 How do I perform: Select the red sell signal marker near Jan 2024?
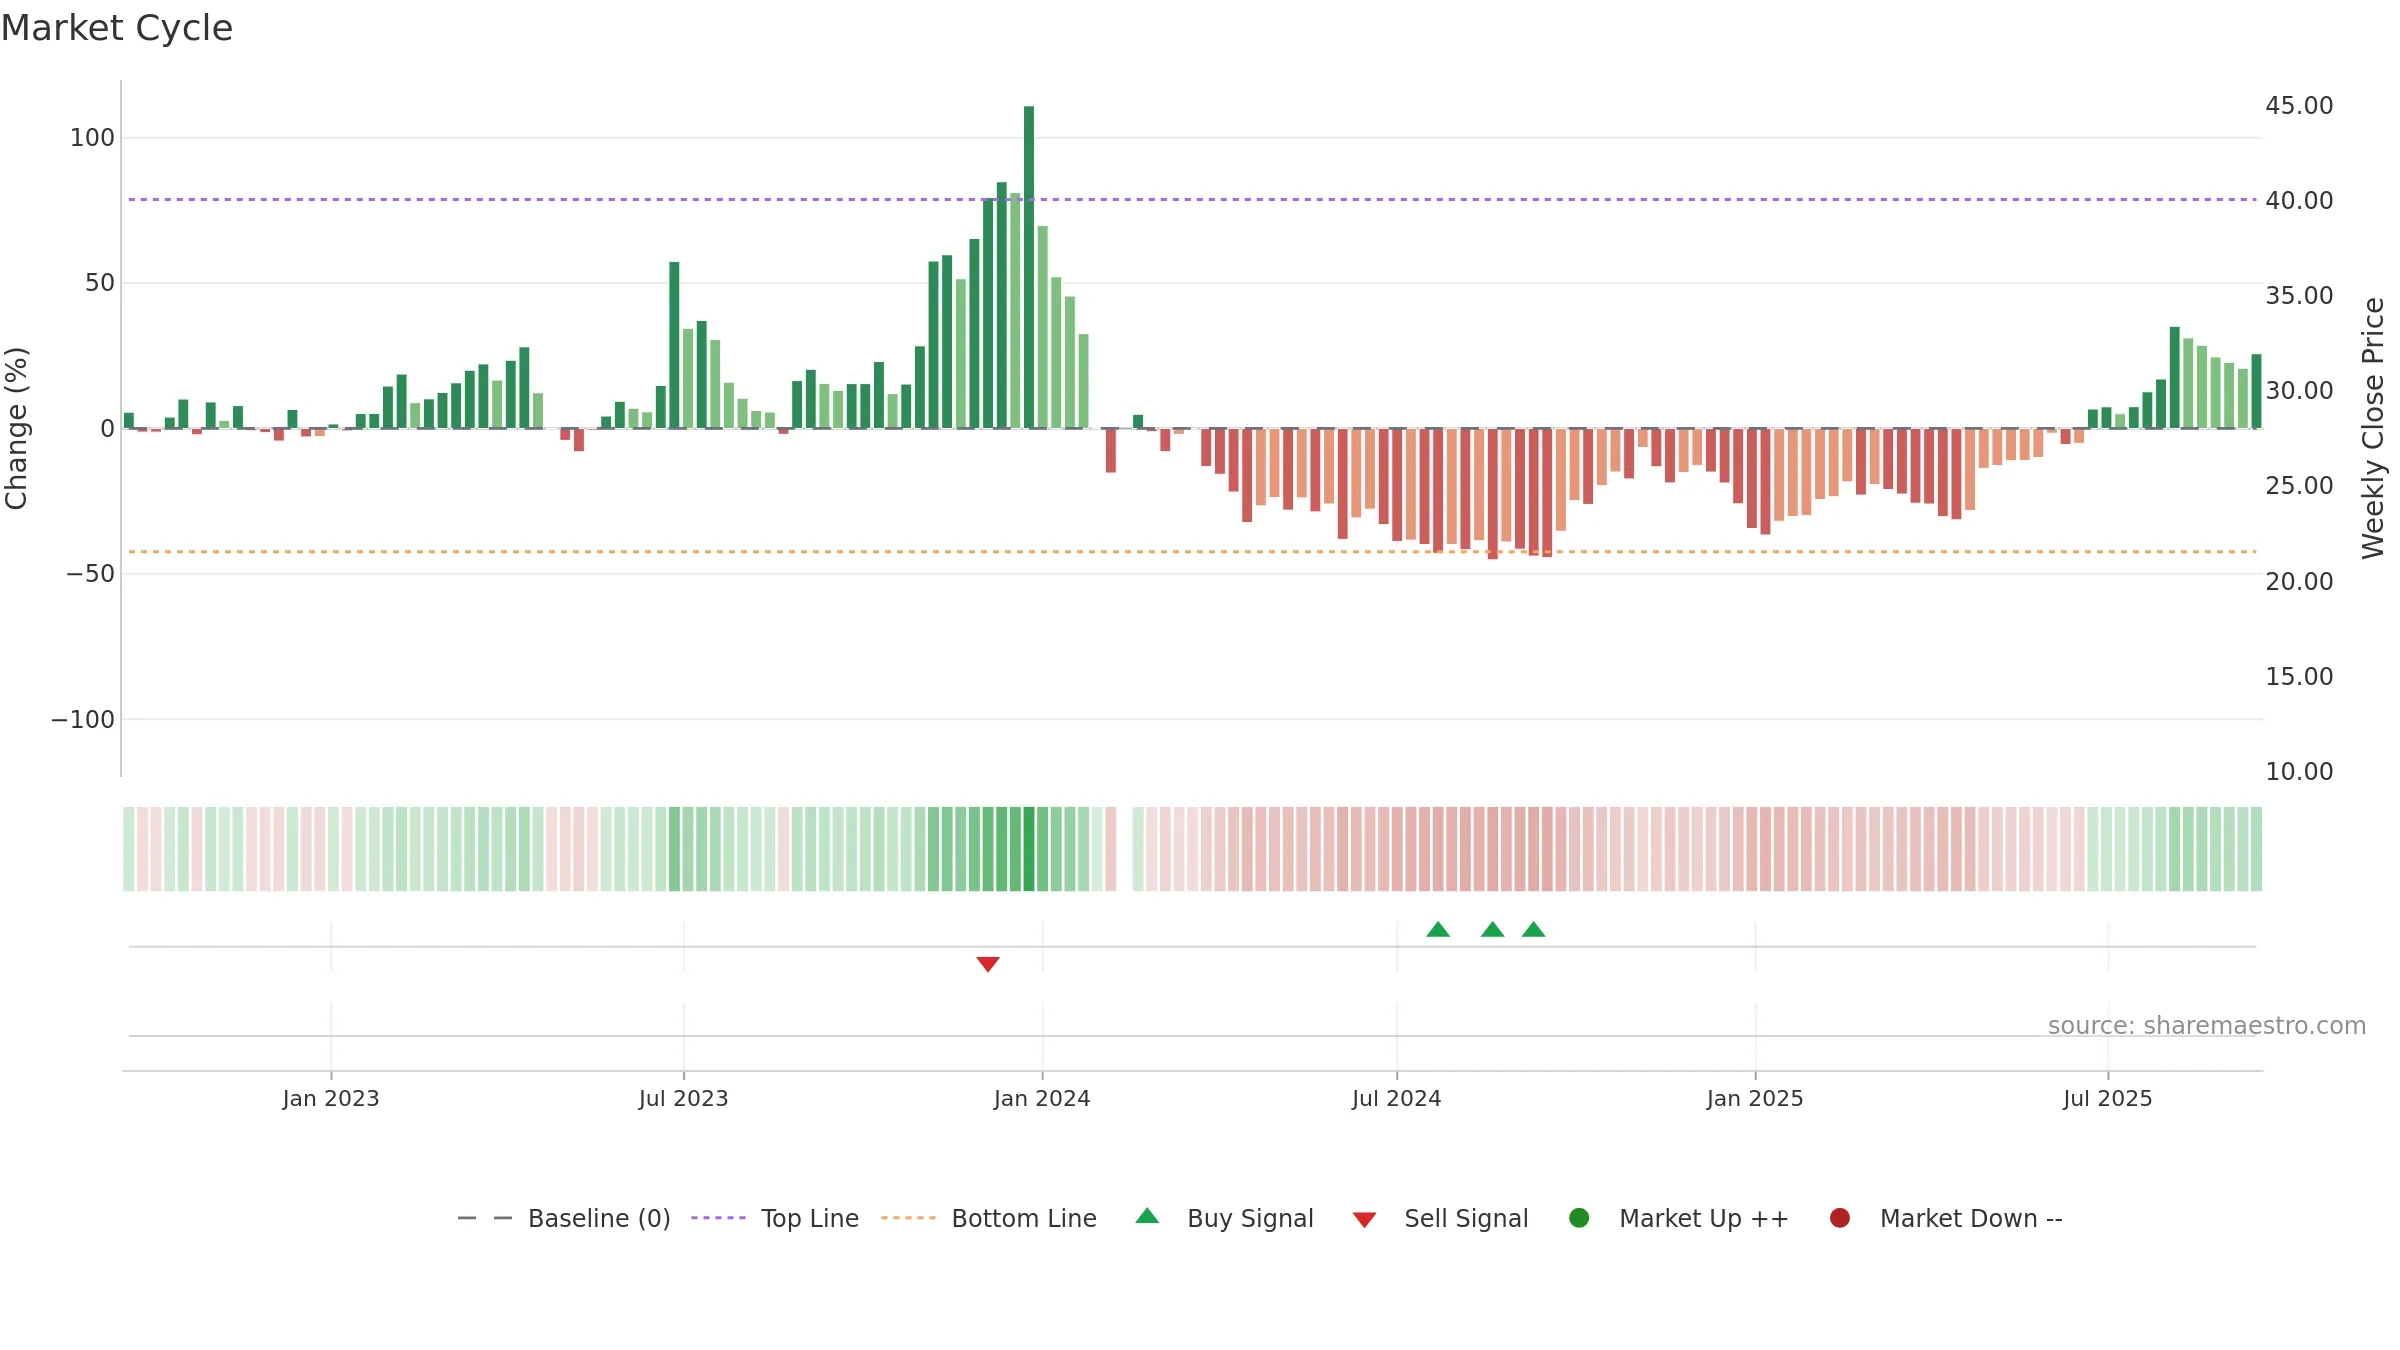[988, 964]
